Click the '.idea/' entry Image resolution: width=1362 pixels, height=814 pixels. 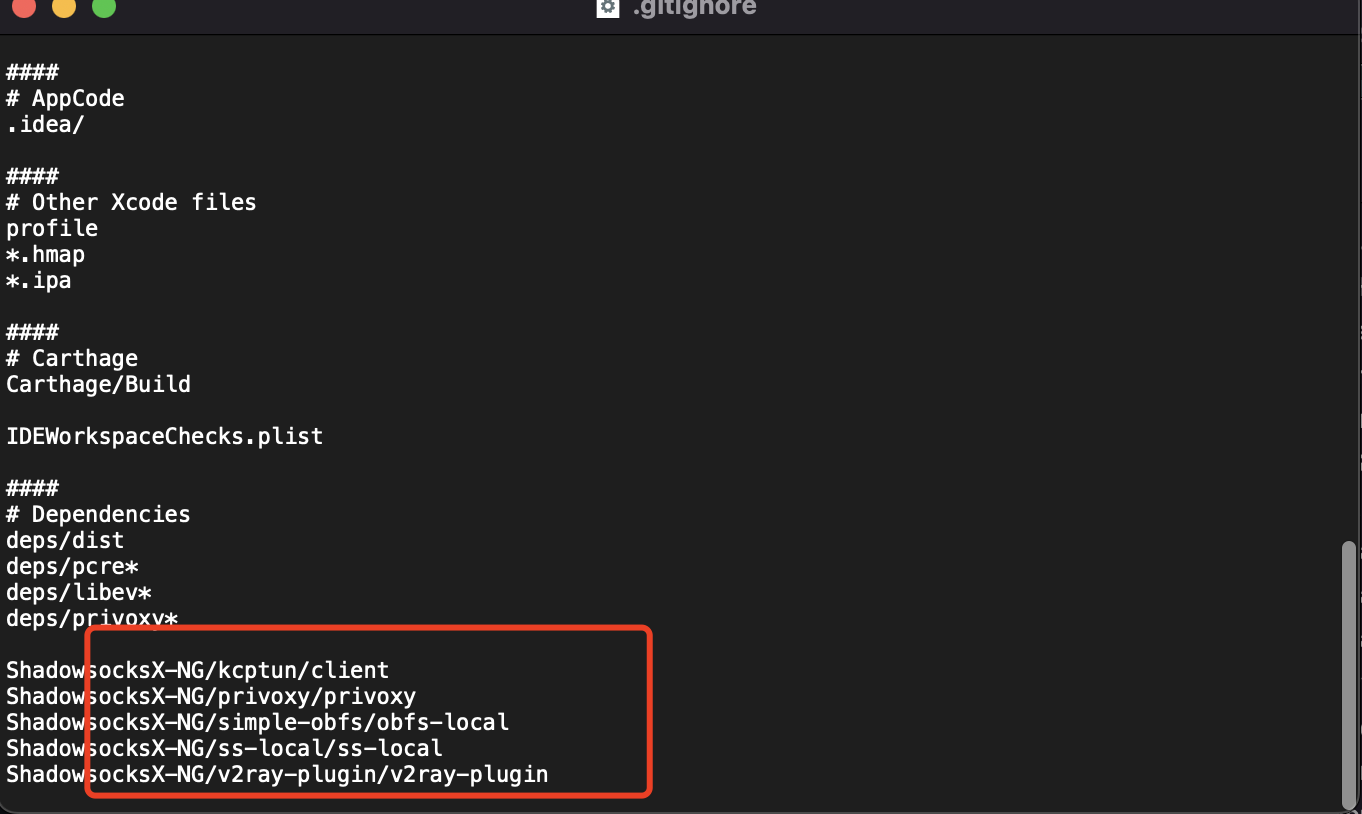[44, 123]
